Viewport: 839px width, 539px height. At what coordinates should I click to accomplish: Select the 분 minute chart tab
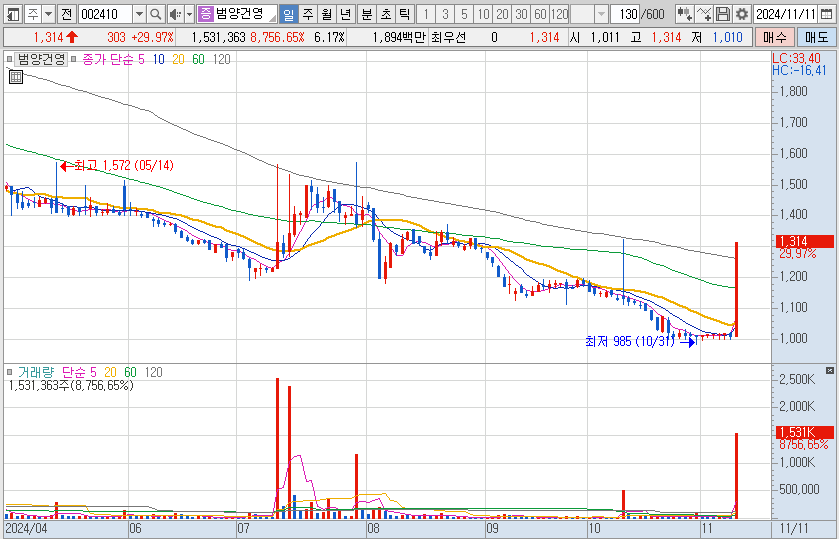click(367, 14)
